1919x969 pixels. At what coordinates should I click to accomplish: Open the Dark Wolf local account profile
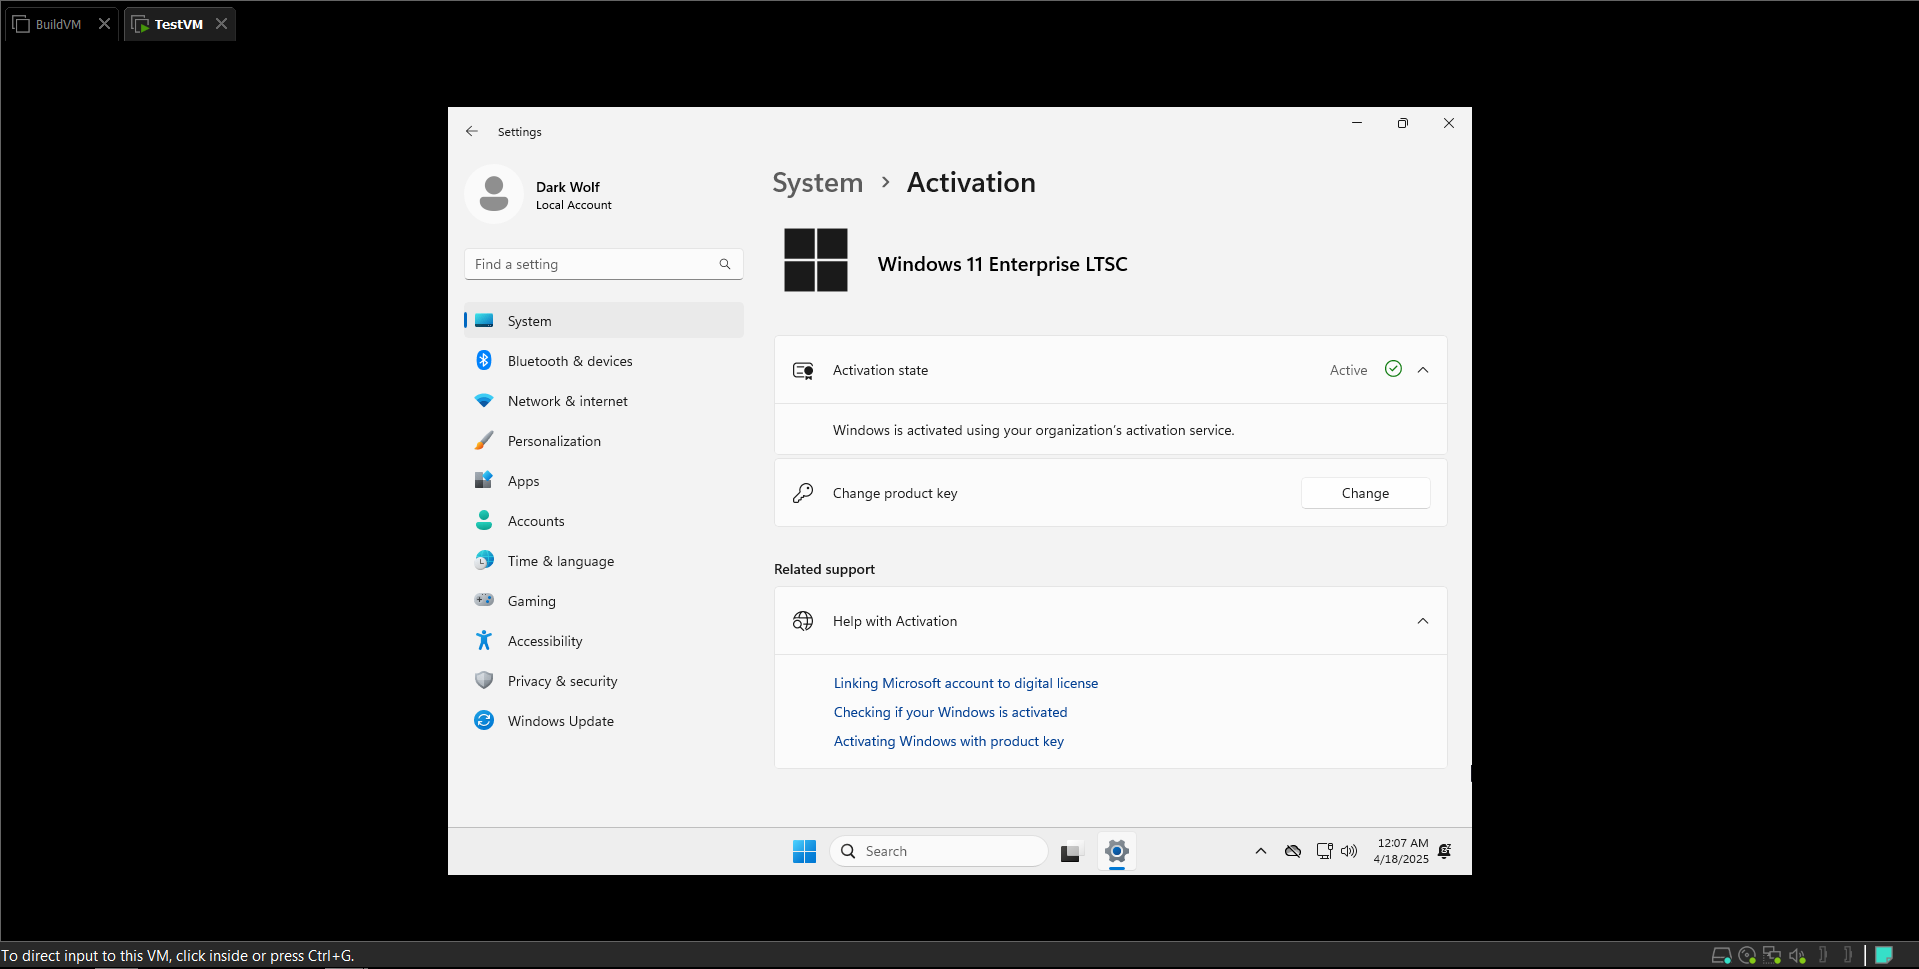click(x=540, y=194)
